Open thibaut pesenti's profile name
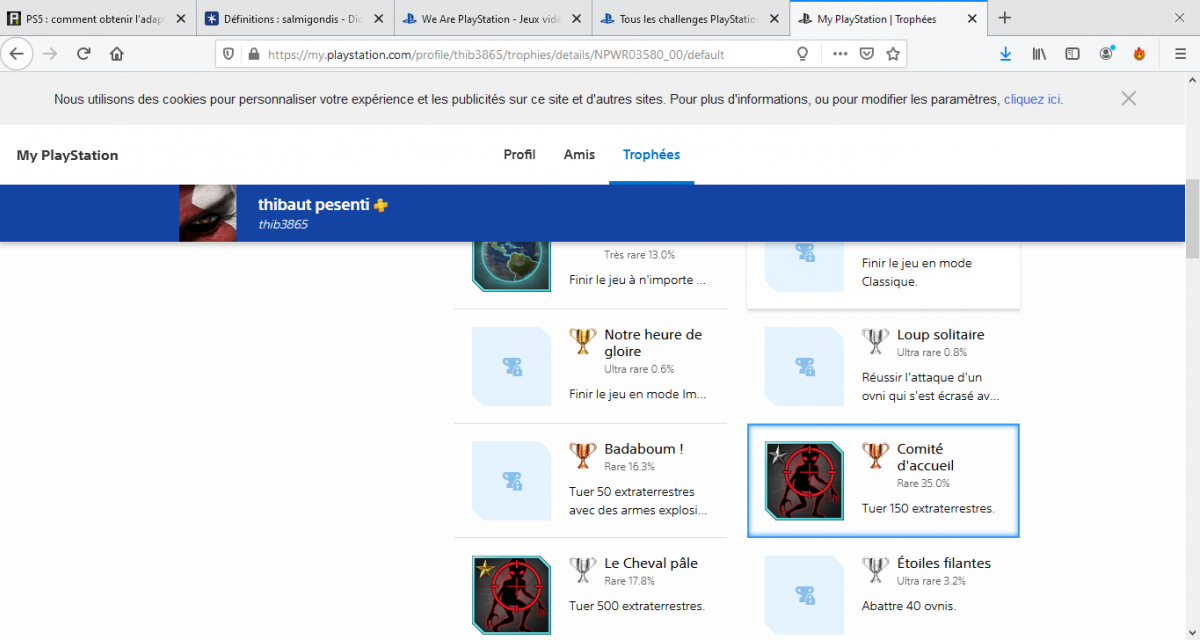 click(x=314, y=204)
